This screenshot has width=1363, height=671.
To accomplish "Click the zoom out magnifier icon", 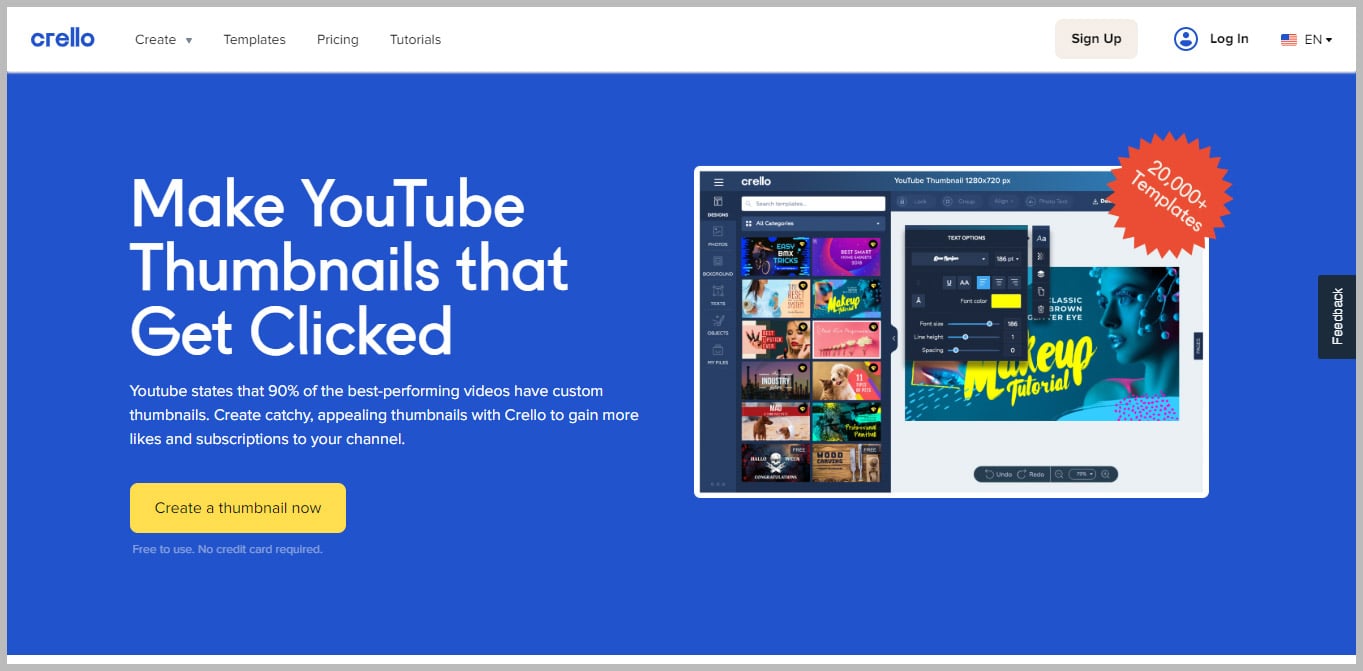I will tap(1059, 474).
